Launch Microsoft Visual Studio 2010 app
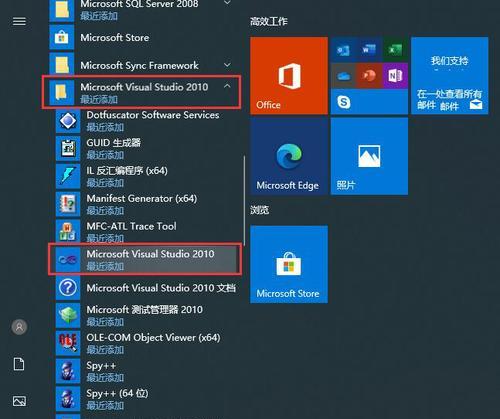 click(x=144, y=260)
